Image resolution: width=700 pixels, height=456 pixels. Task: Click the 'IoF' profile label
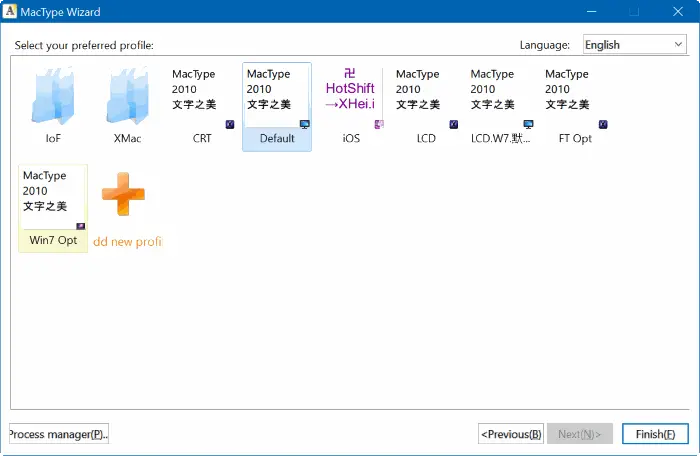point(53,138)
